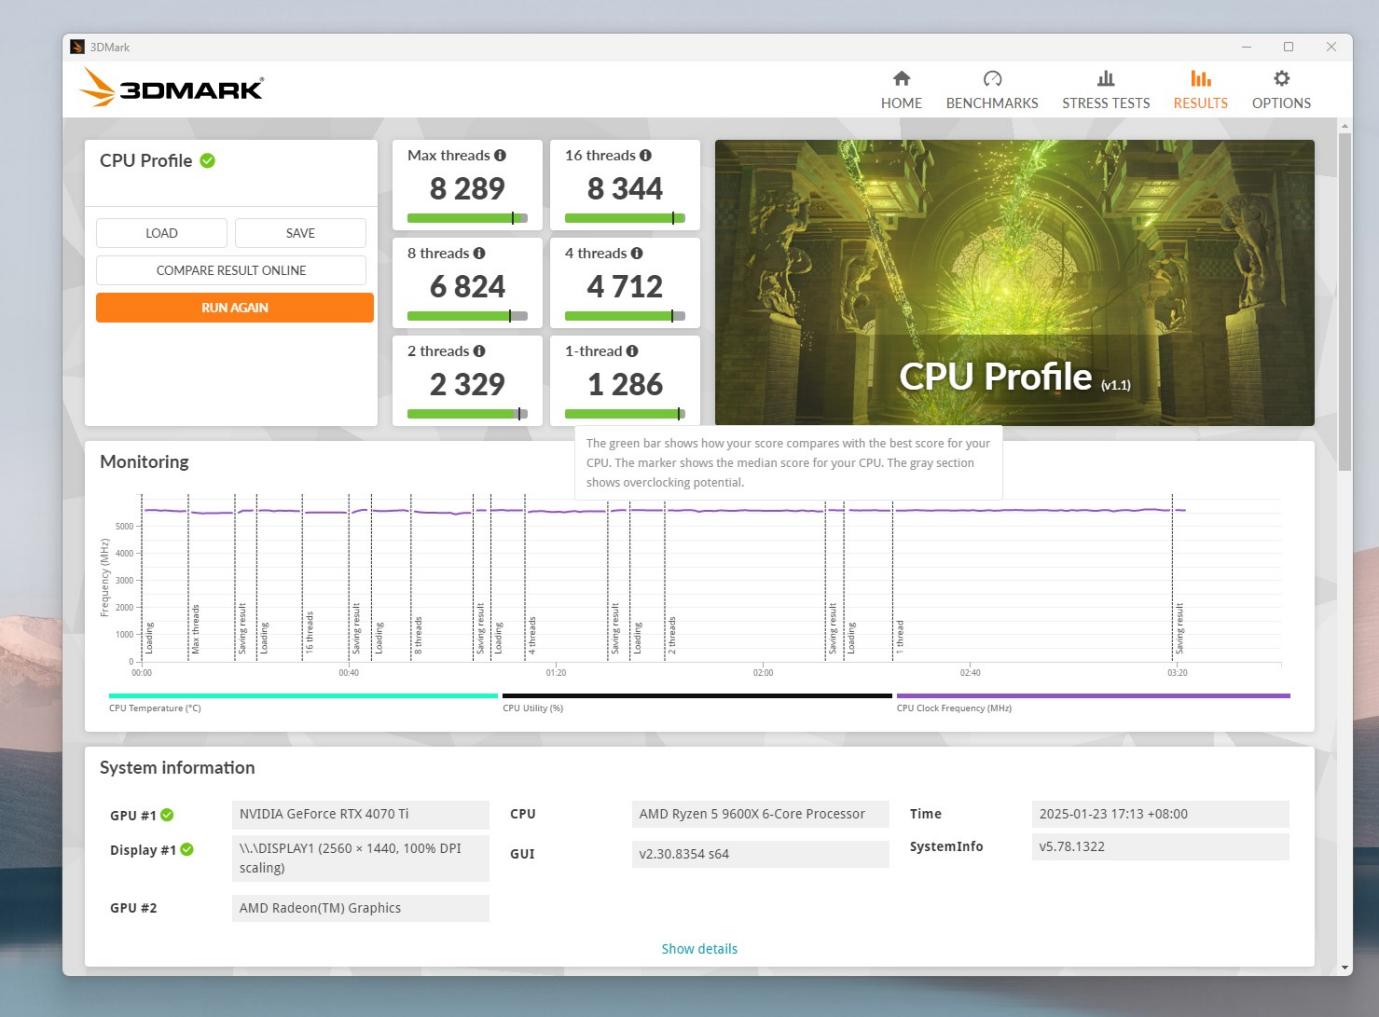Maximize the 3DMark window
Screen dimensions: 1379x1017
(1288, 47)
